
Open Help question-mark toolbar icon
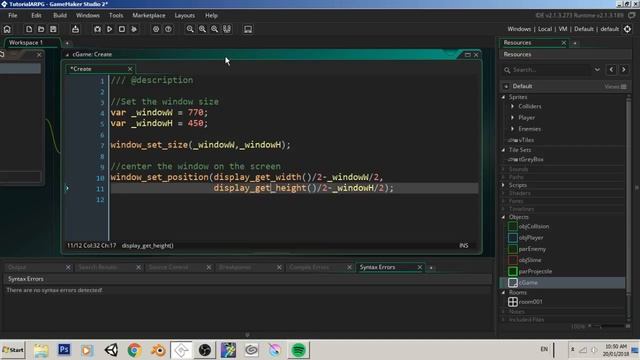click(x=168, y=29)
